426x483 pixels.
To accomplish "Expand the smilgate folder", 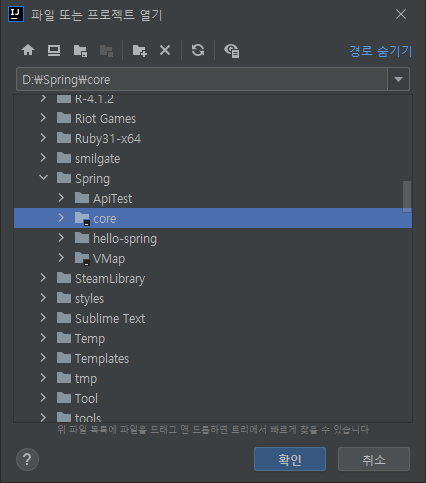I will [43, 158].
